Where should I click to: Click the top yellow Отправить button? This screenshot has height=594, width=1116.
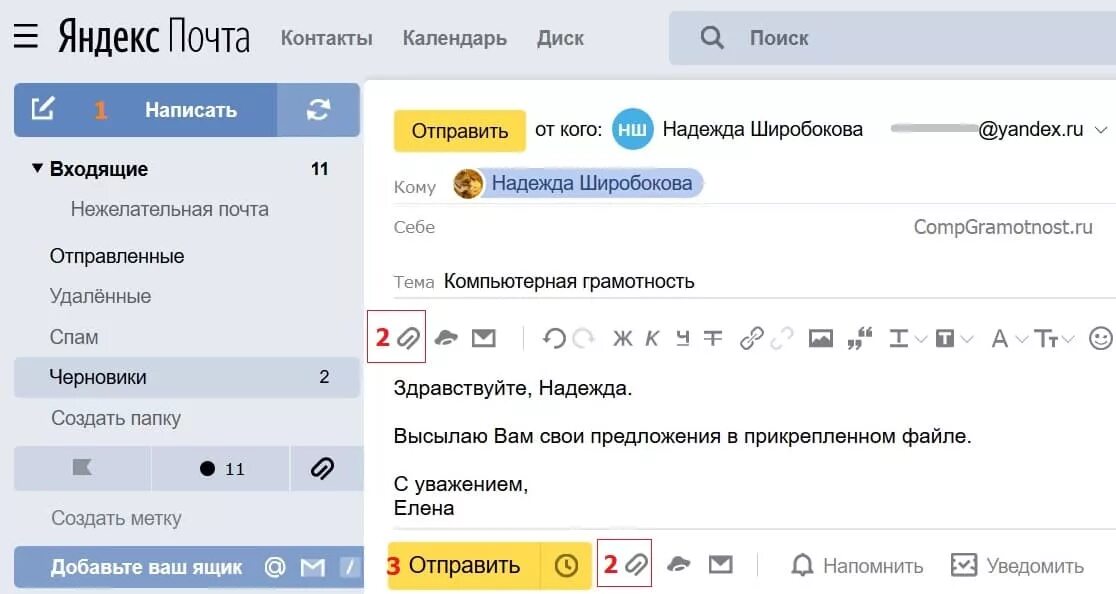pyautogui.click(x=460, y=131)
